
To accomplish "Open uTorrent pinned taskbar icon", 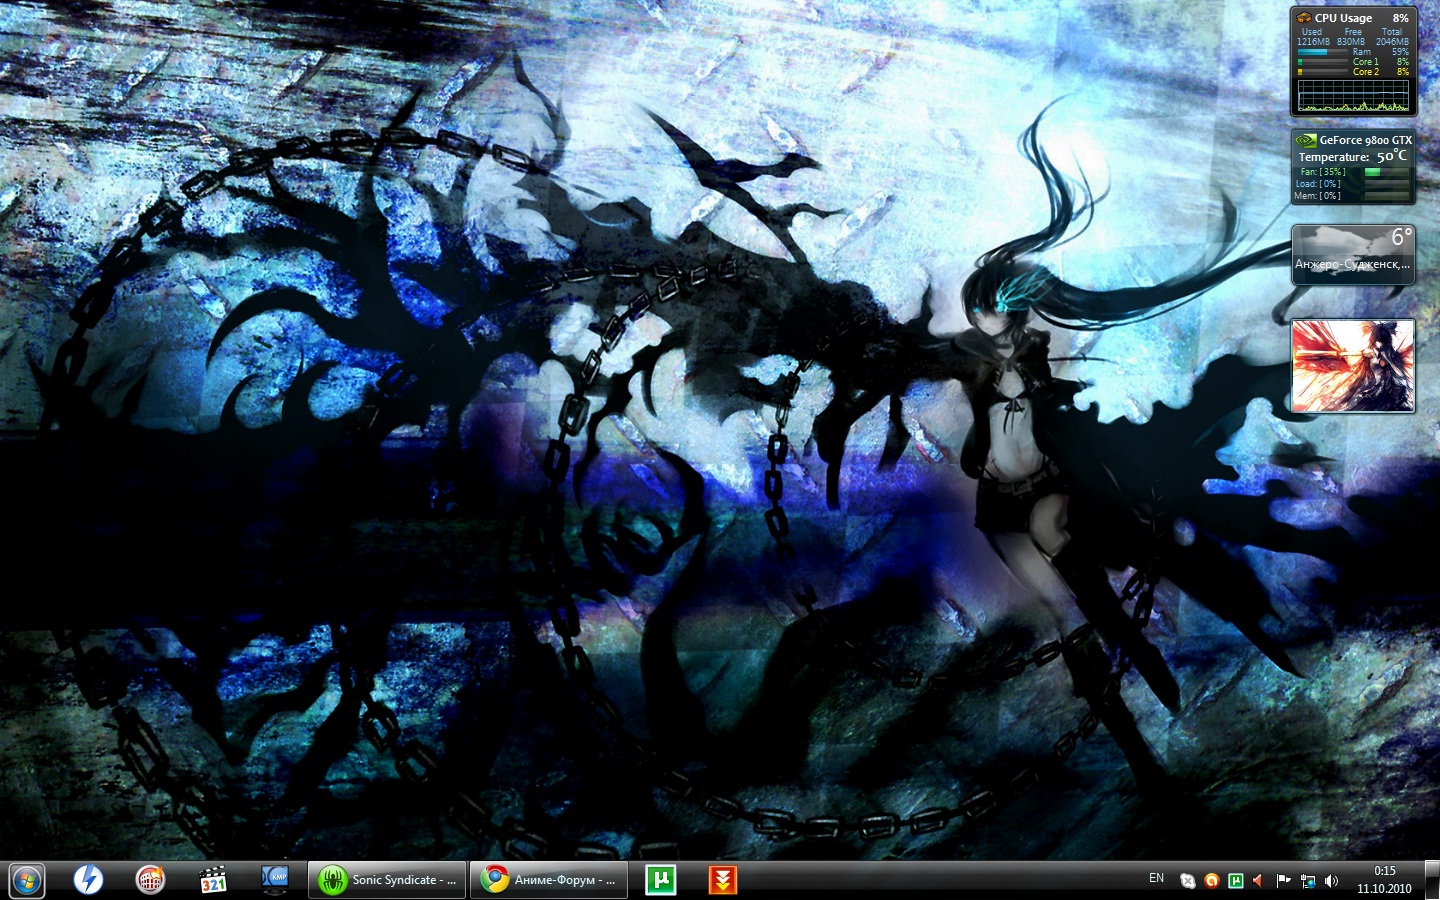I will tap(661, 880).
